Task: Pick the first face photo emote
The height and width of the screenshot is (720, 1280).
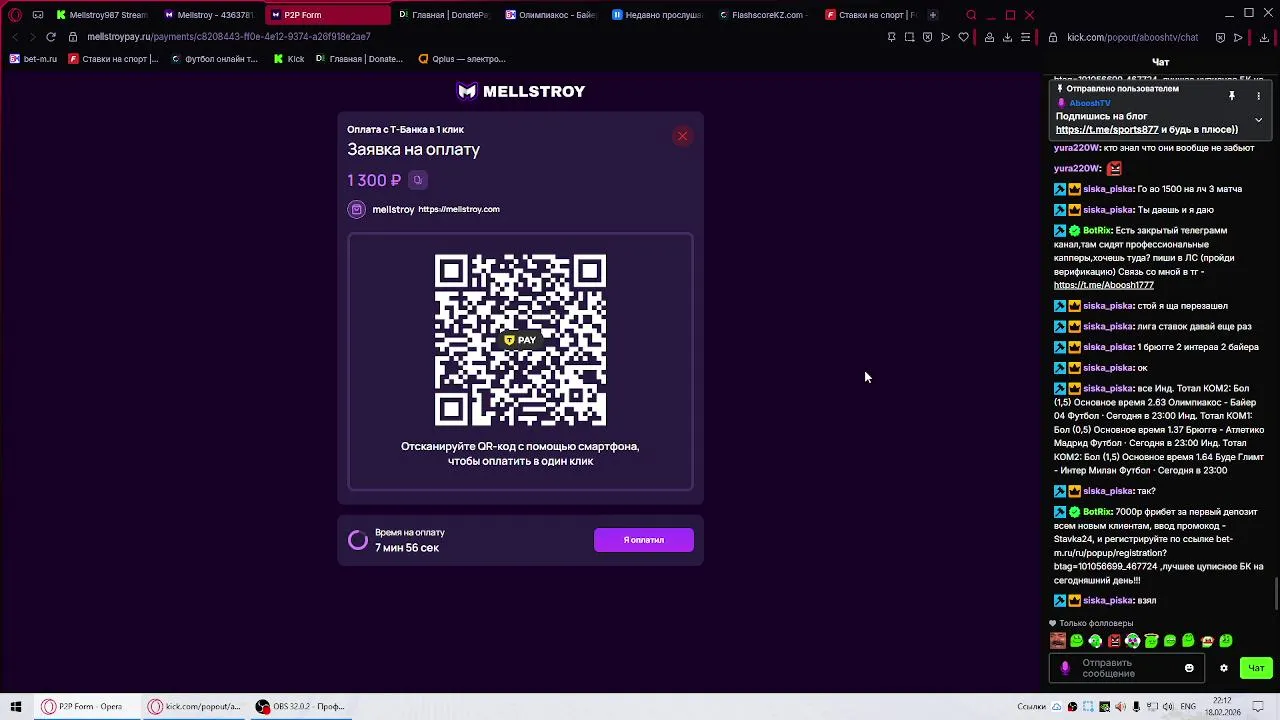Action: click(1058, 641)
